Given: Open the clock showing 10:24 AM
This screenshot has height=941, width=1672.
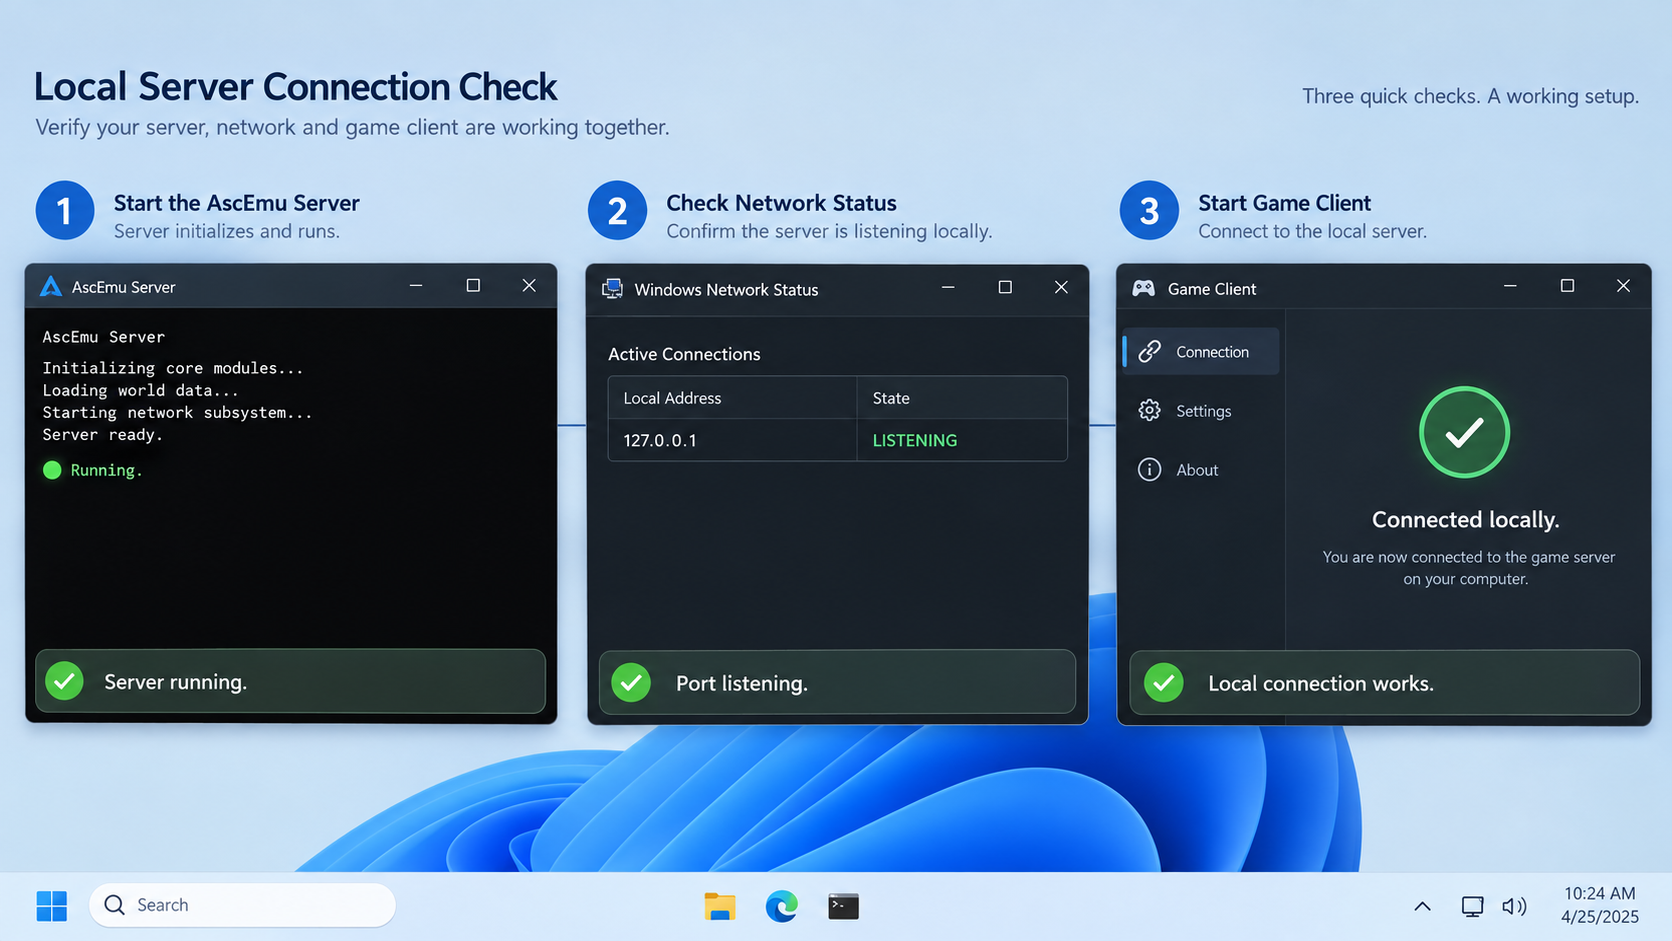Looking at the screenshot, I should pyautogui.click(x=1600, y=905).
